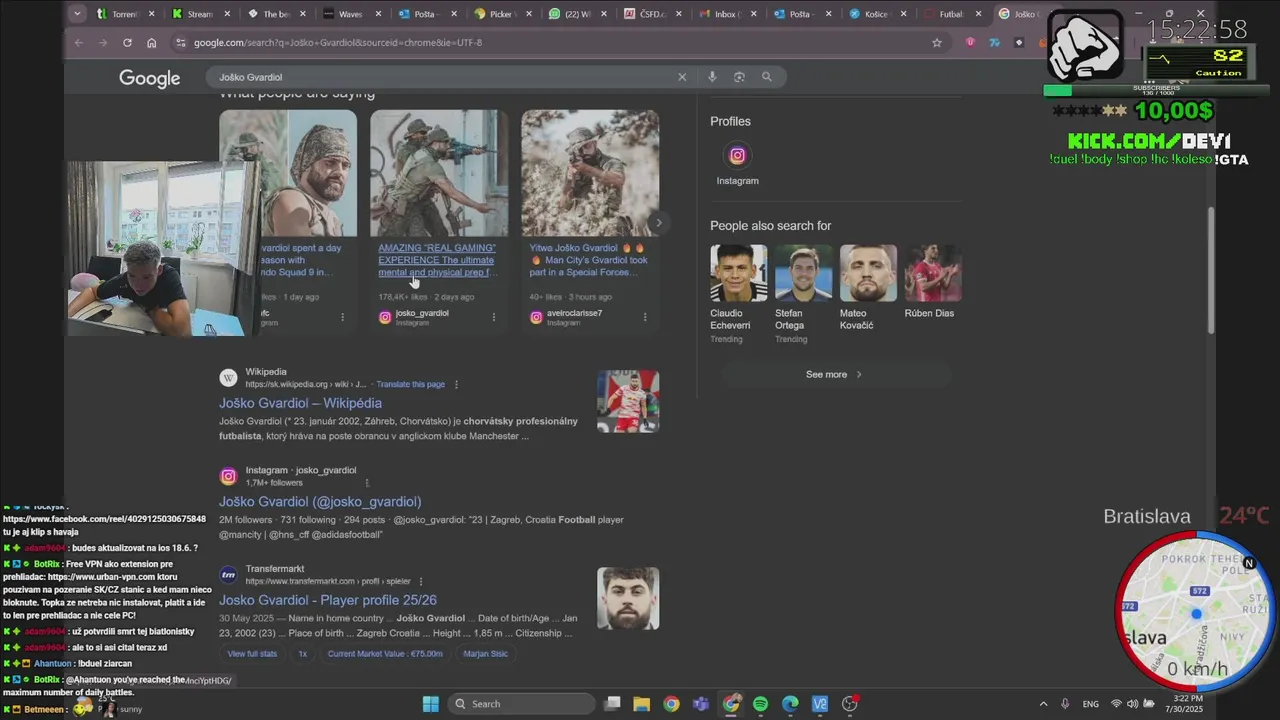Switch to Košice browser tab
The image size is (1280, 720).
tap(876, 14)
